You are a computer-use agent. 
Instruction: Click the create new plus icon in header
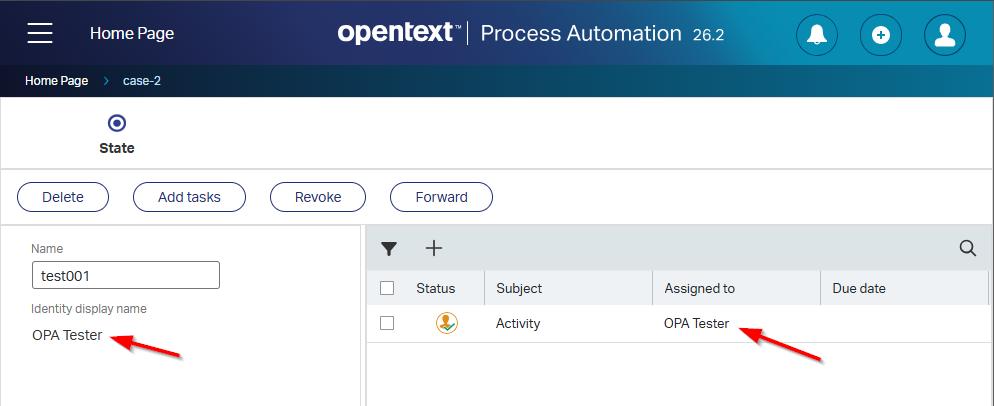point(881,35)
